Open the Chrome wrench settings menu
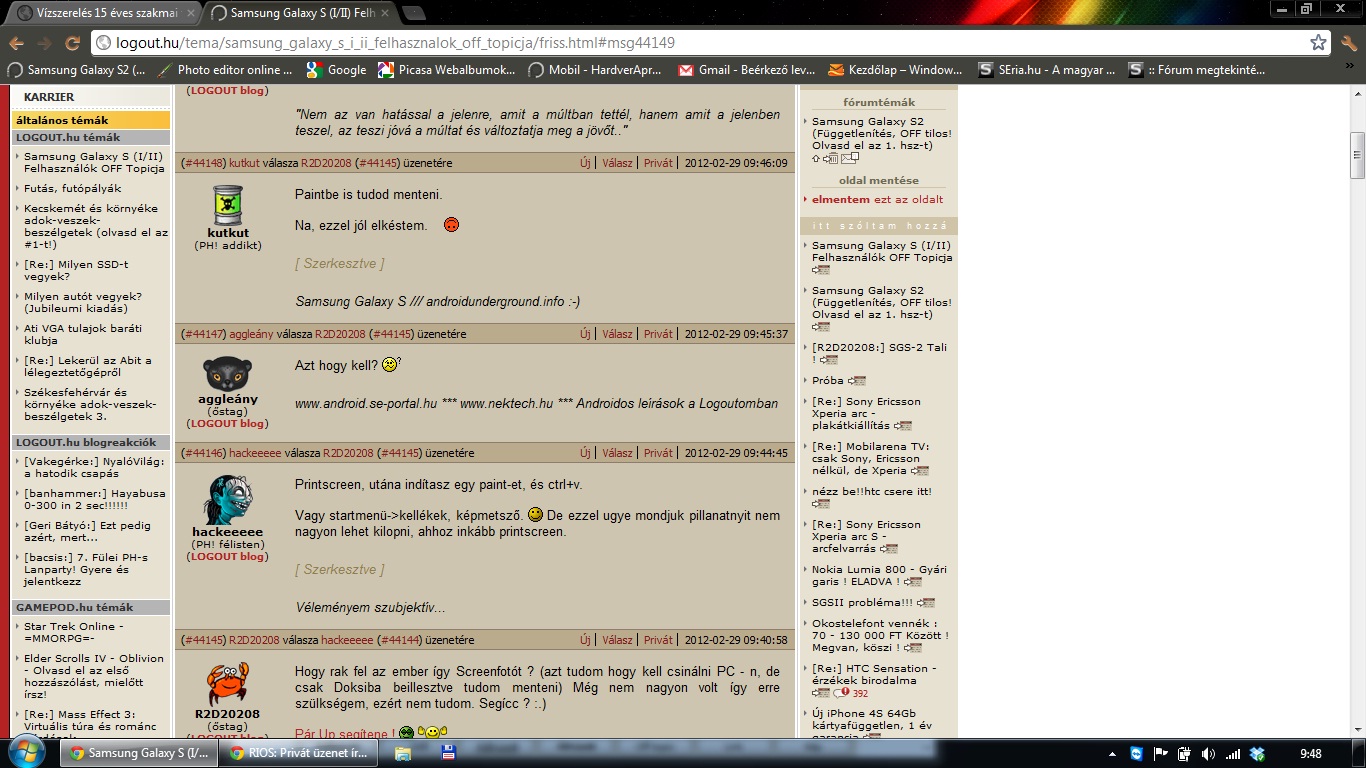The width and height of the screenshot is (1366, 768). [x=1349, y=43]
